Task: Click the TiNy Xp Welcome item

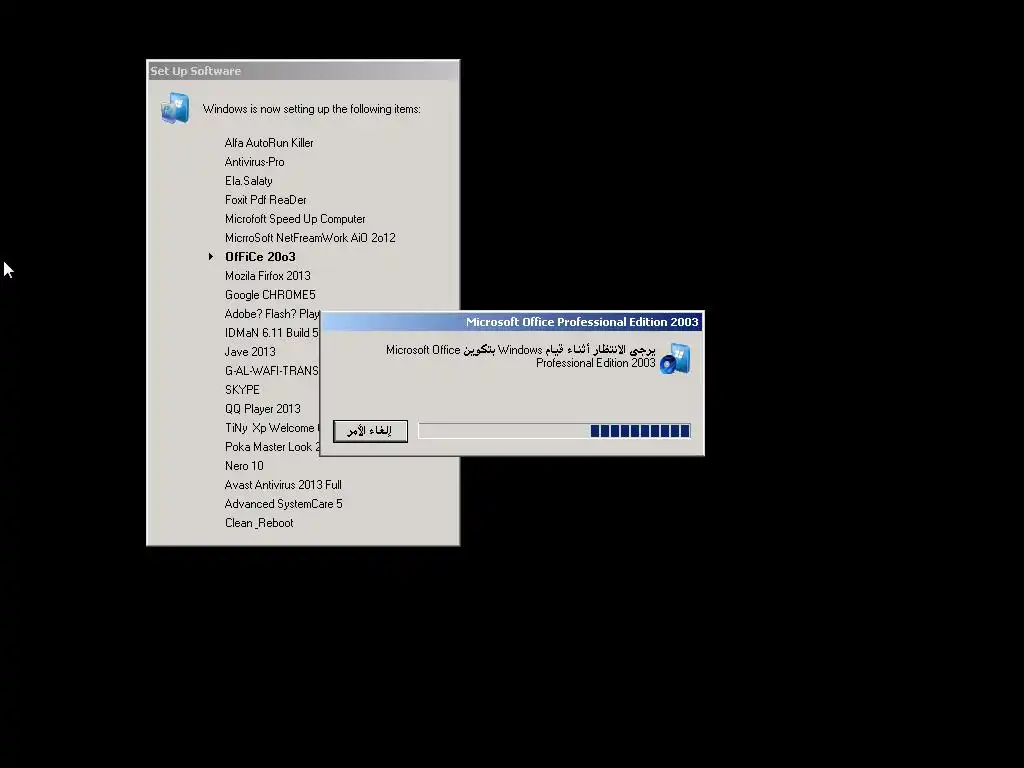Action: click(272, 428)
